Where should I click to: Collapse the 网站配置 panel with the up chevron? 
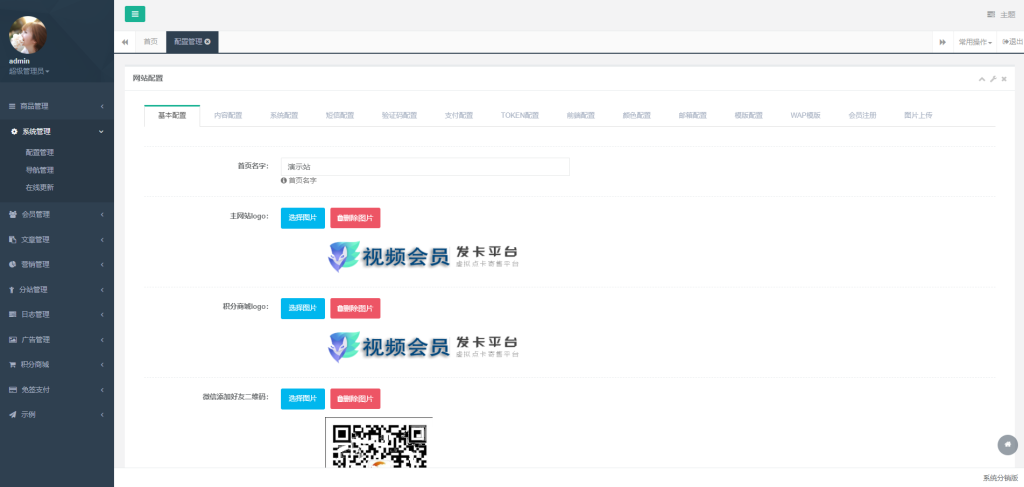(x=982, y=79)
